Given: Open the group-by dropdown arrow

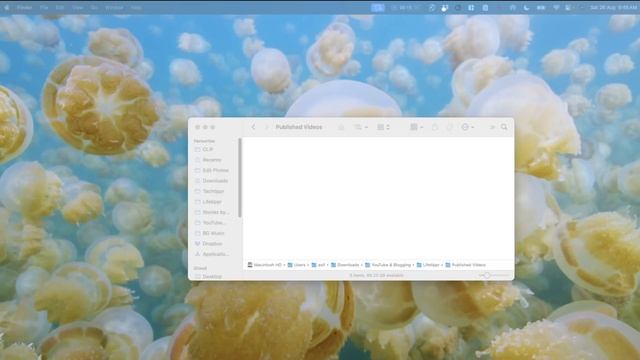Looking at the screenshot, I should coord(422,127).
